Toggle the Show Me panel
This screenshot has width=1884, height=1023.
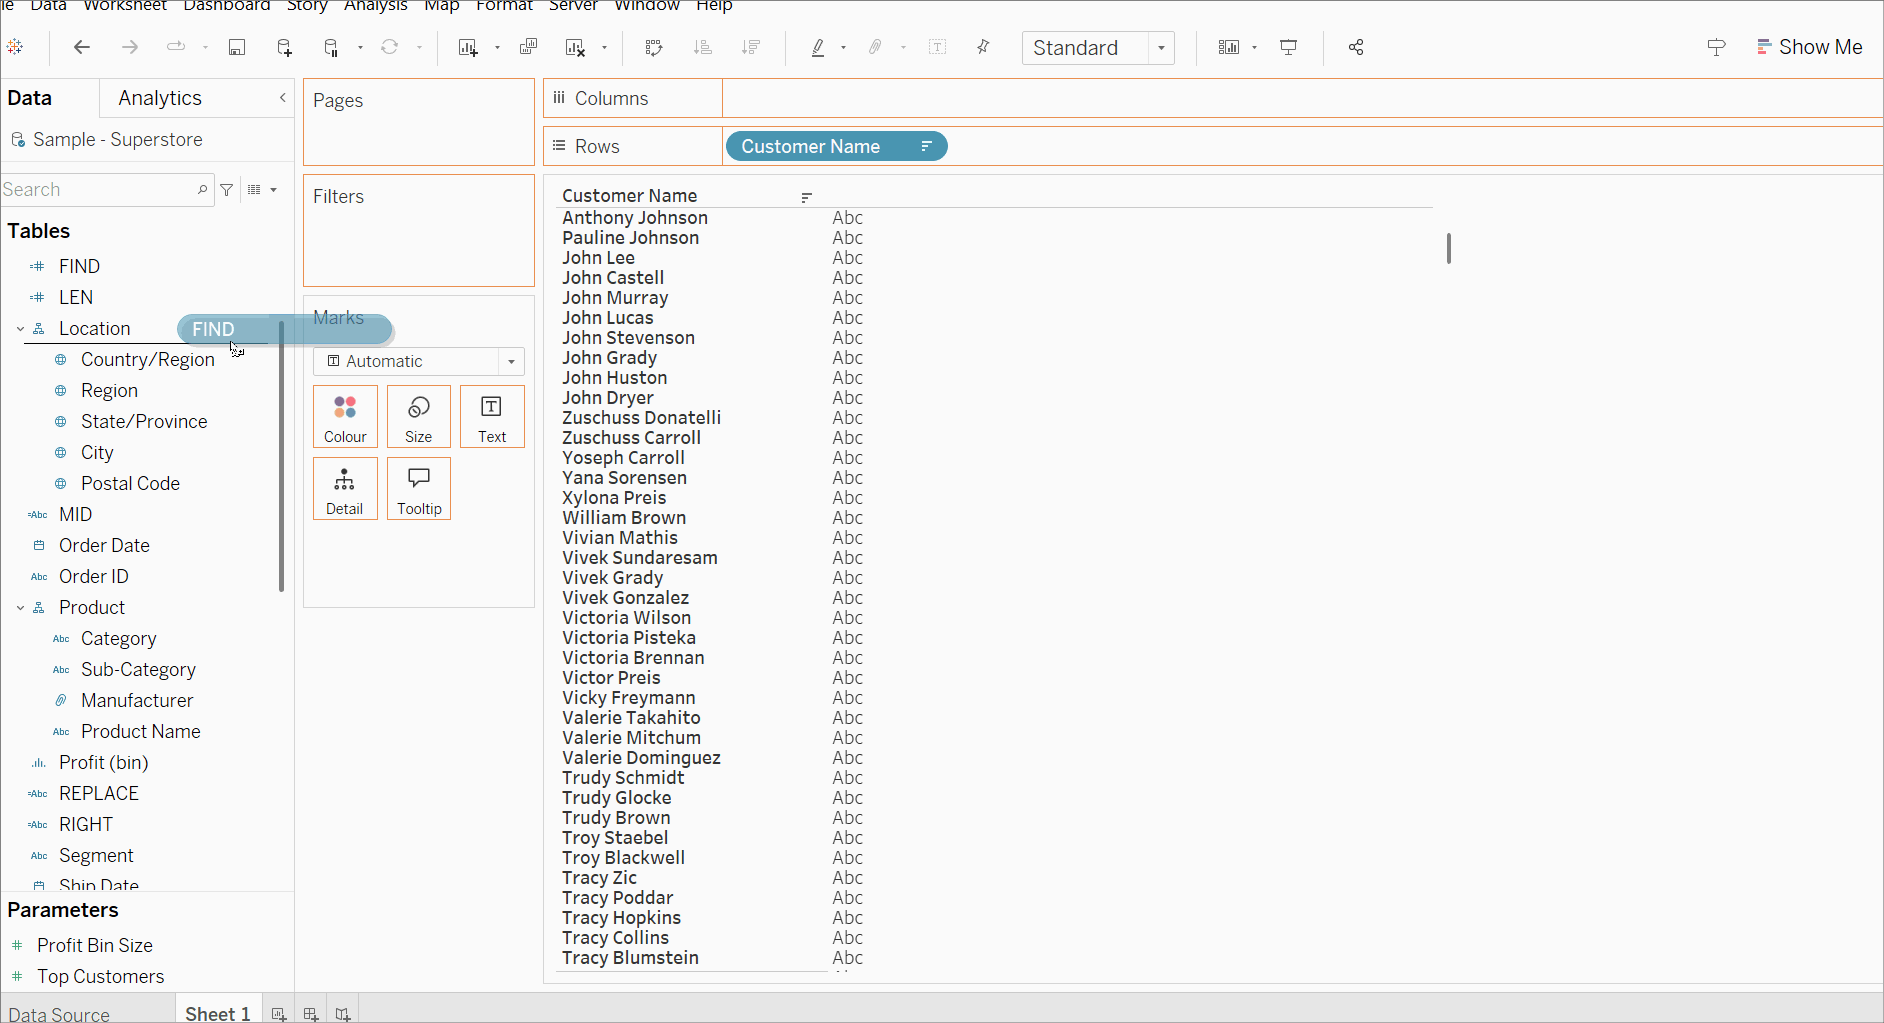click(x=1809, y=48)
